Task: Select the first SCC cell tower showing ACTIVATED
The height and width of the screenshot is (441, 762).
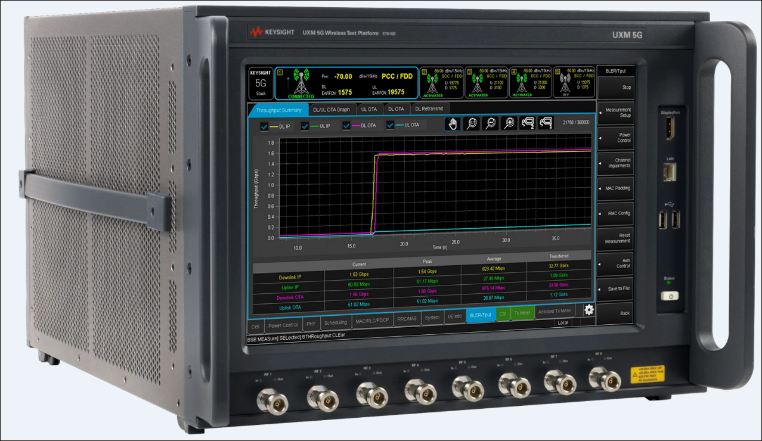Action: (442, 82)
